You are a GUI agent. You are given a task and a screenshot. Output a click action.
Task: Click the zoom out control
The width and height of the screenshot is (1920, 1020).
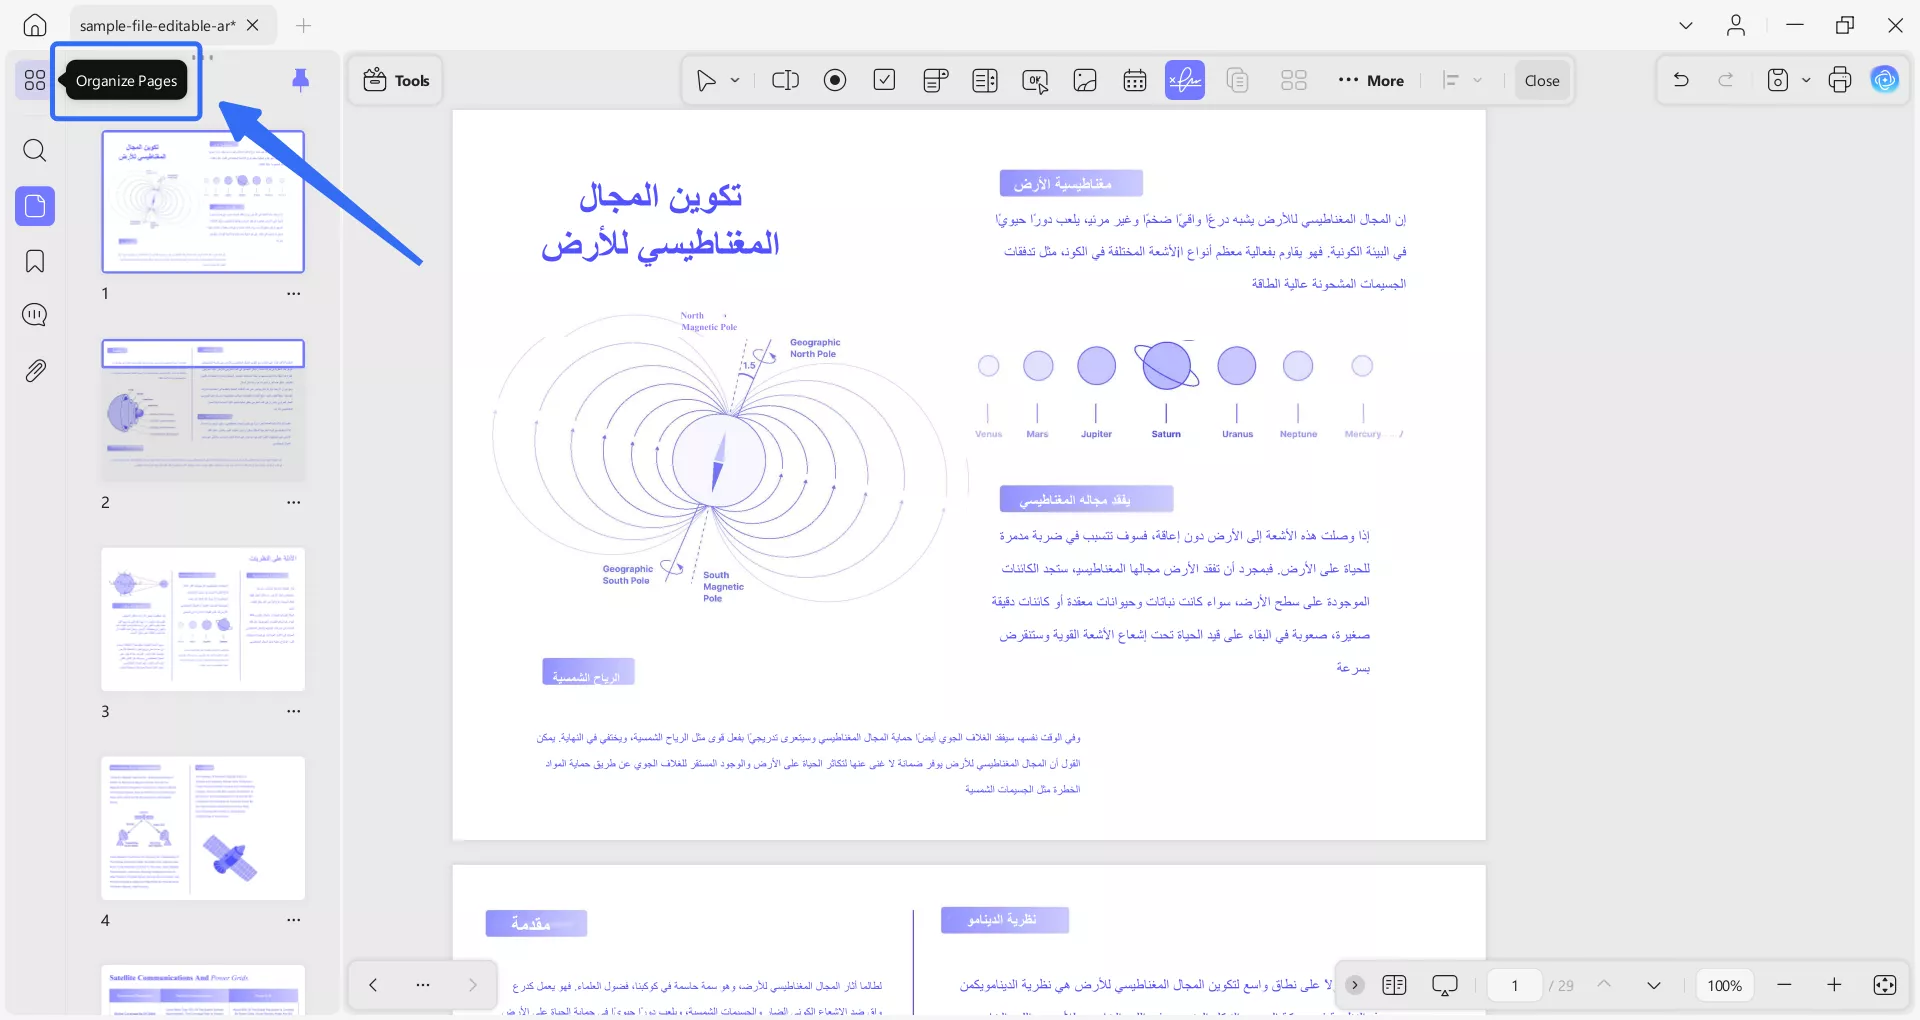(x=1784, y=985)
